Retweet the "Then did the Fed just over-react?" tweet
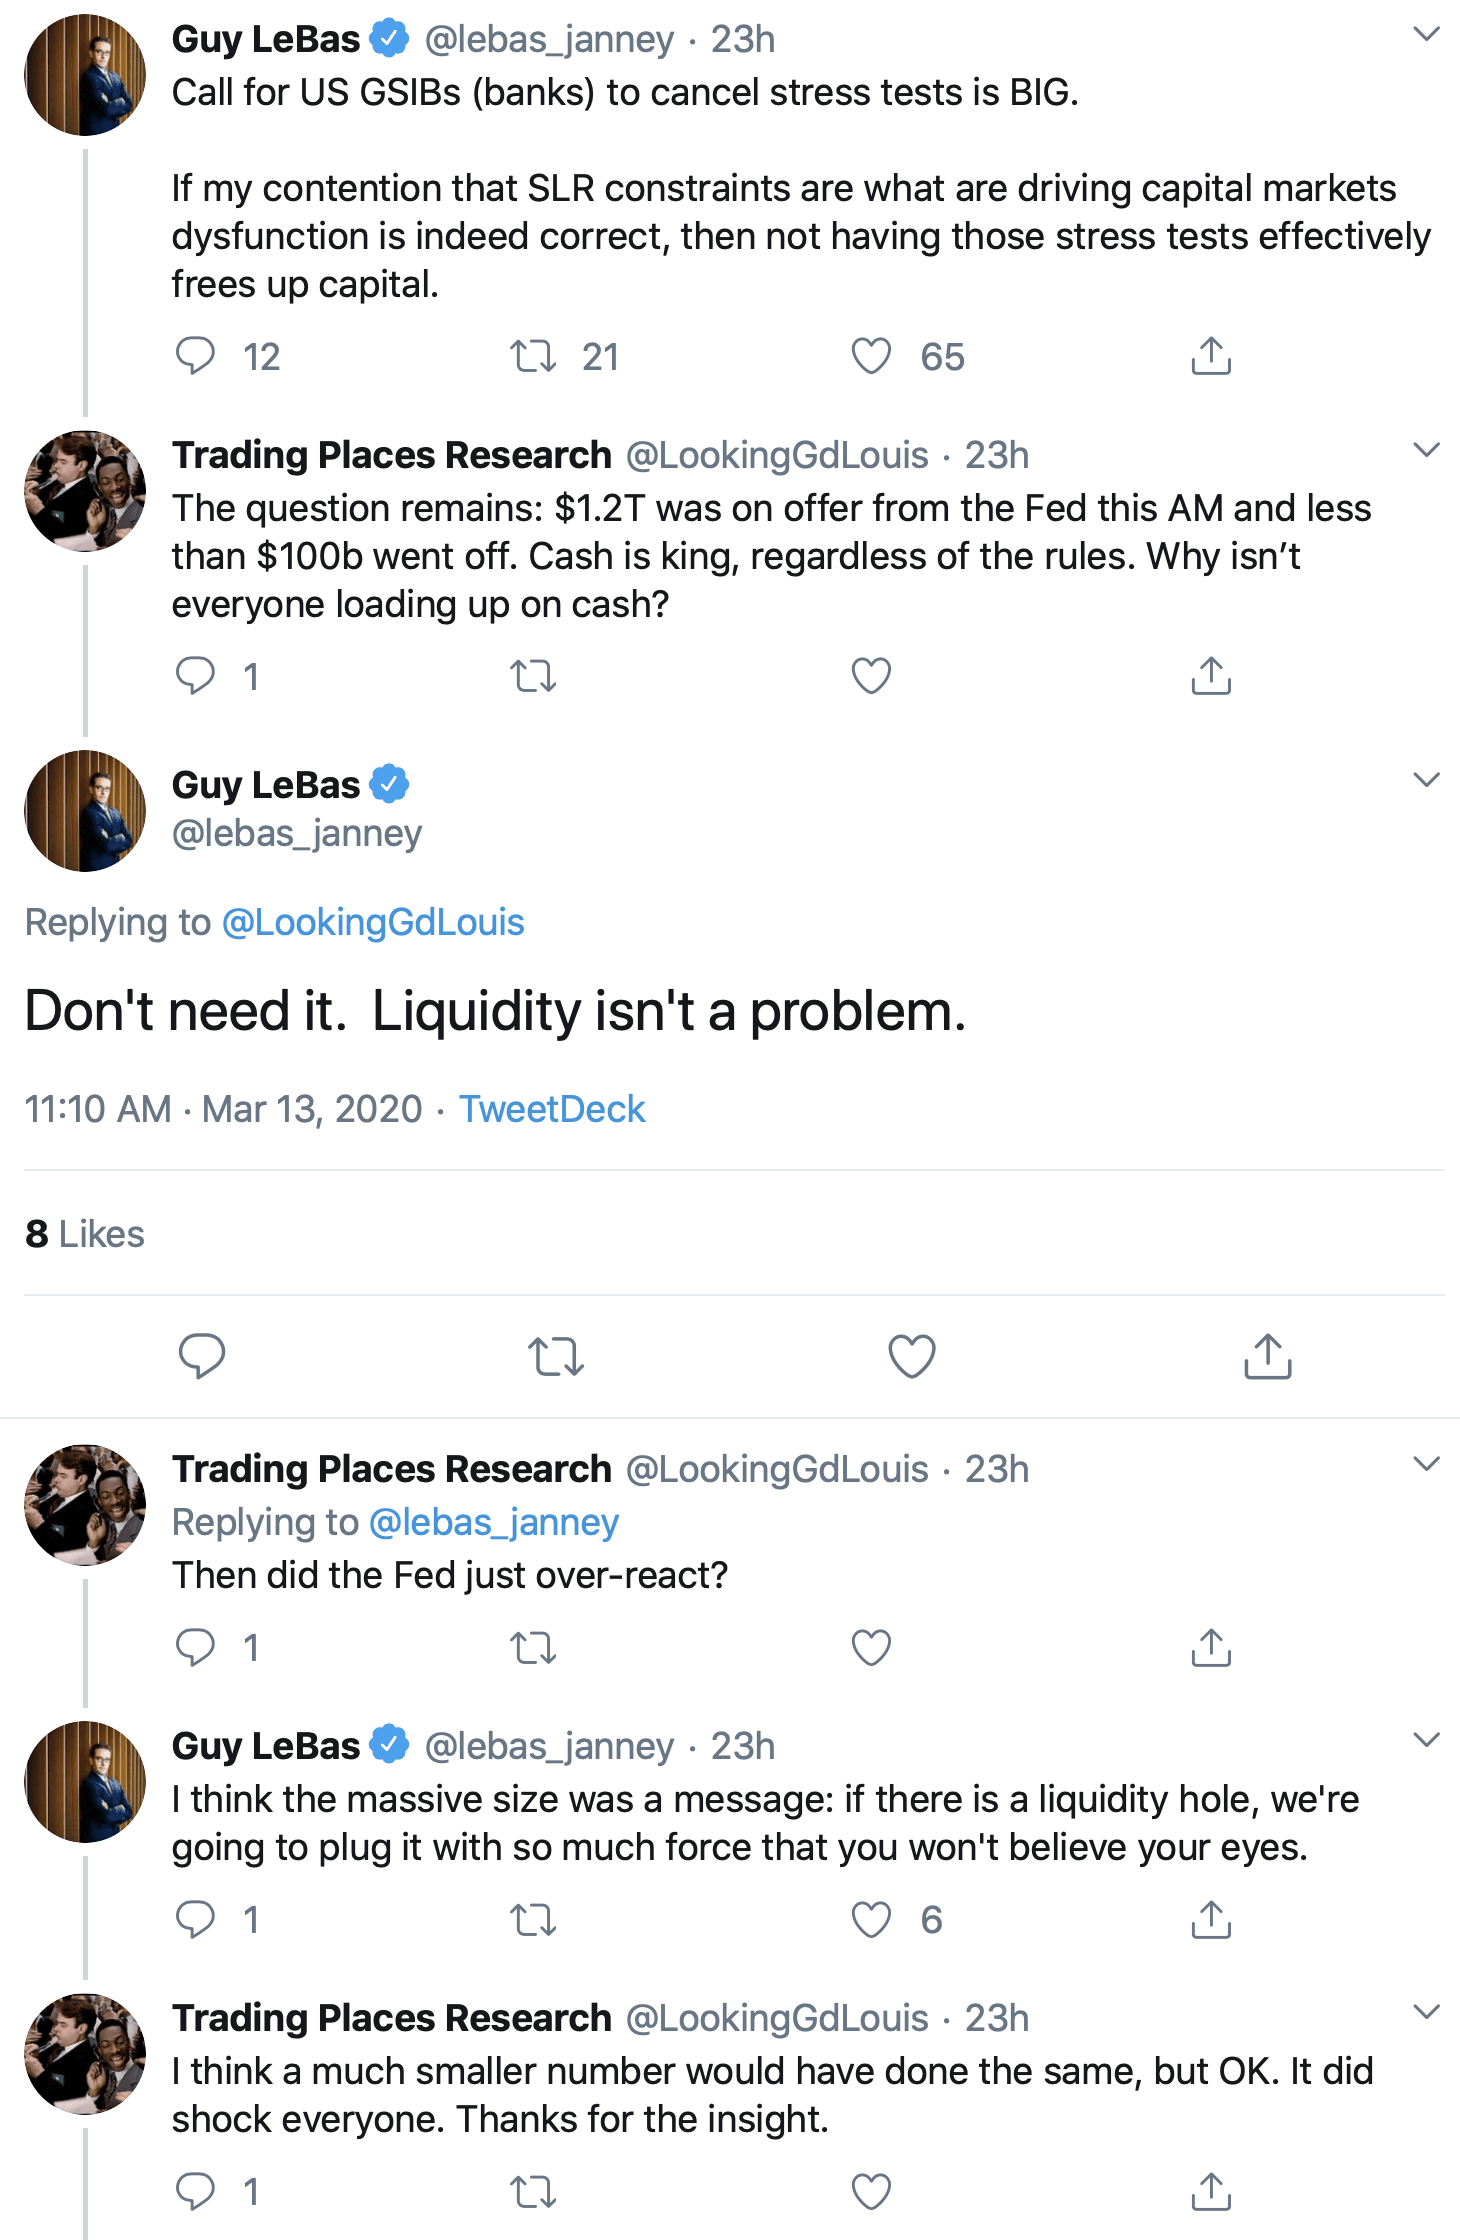 (x=533, y=1647)
